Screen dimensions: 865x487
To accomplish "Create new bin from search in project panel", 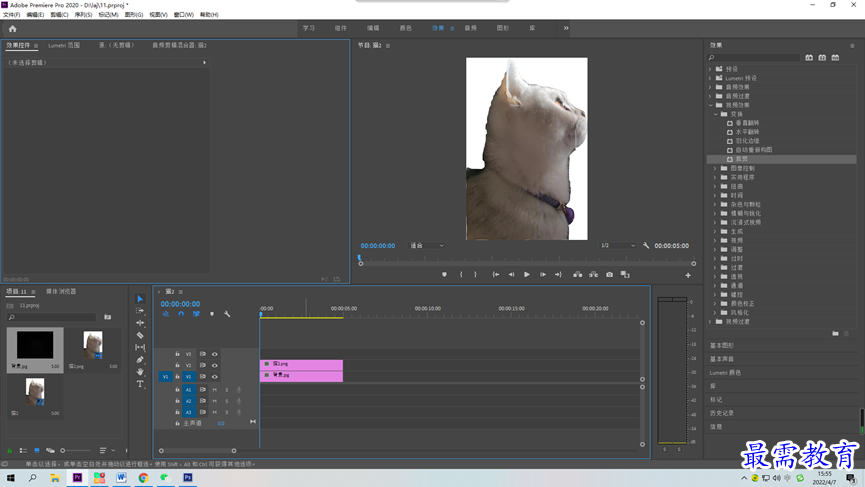I will tap(108, 317).
